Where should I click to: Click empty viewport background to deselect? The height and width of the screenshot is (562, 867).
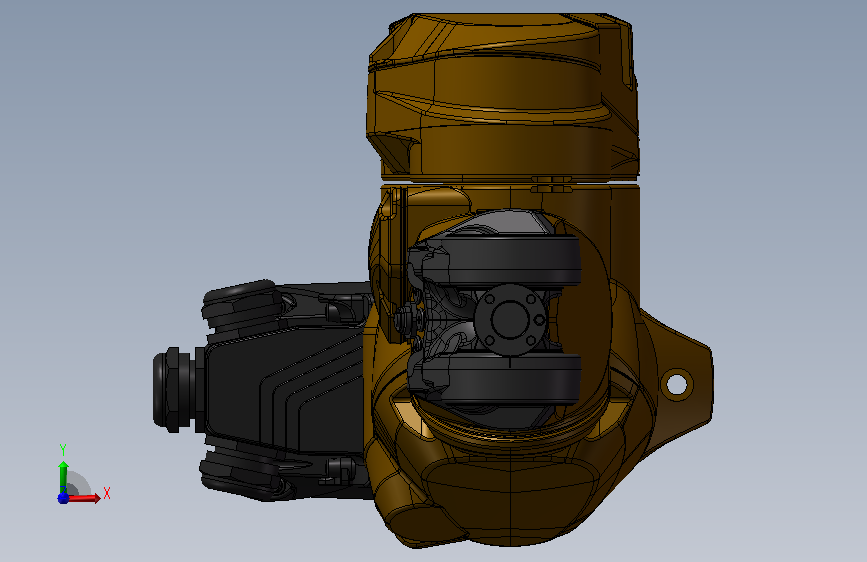166,138
